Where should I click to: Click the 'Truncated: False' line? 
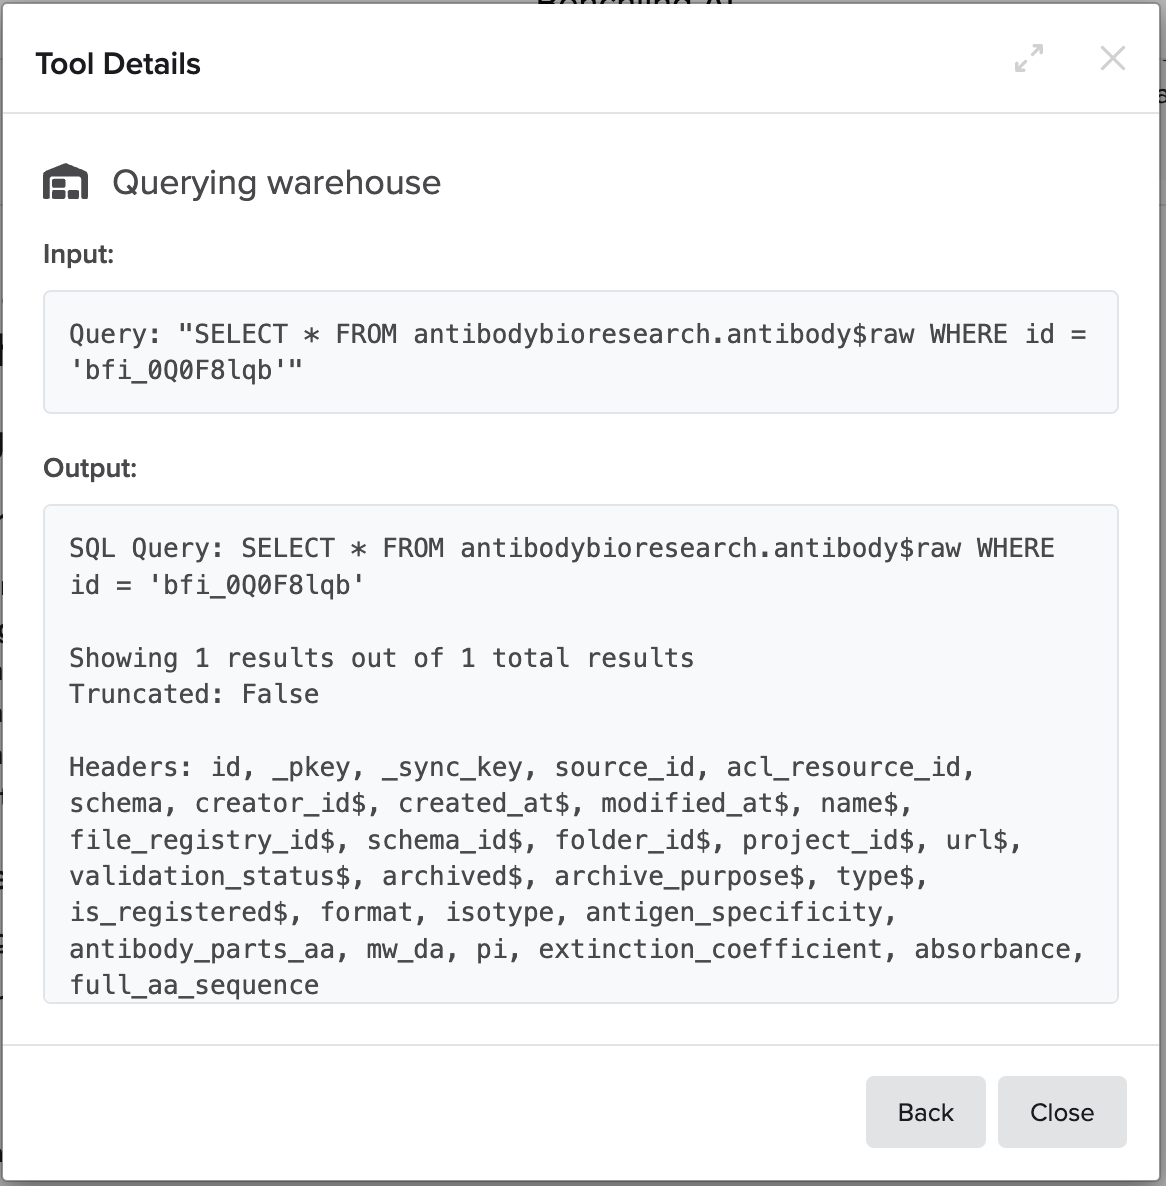pyautogui.click(x=194, y=694)
